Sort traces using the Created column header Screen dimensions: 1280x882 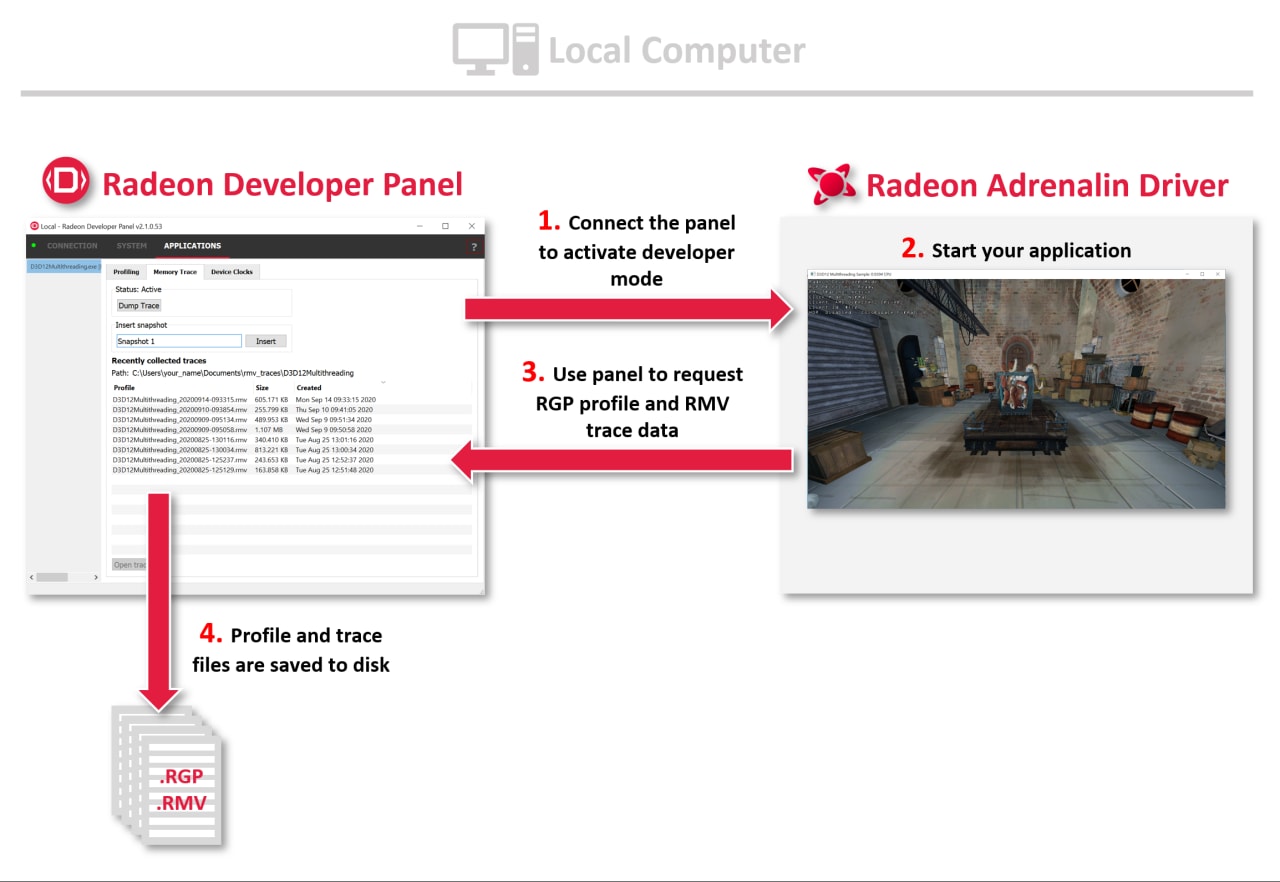[309, 388]
